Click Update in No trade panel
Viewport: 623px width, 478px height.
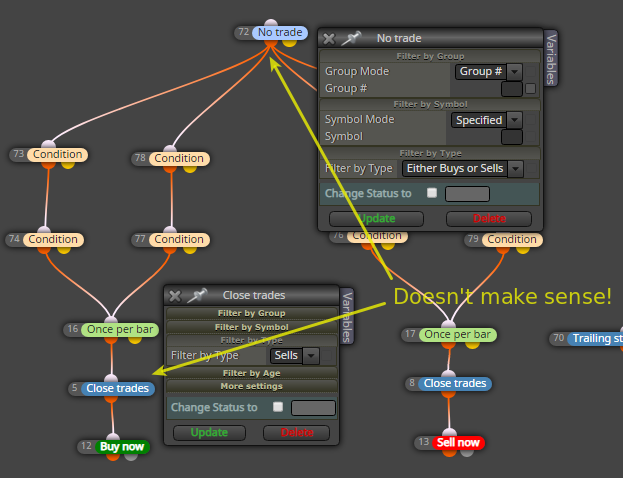(x=376, y=219)
